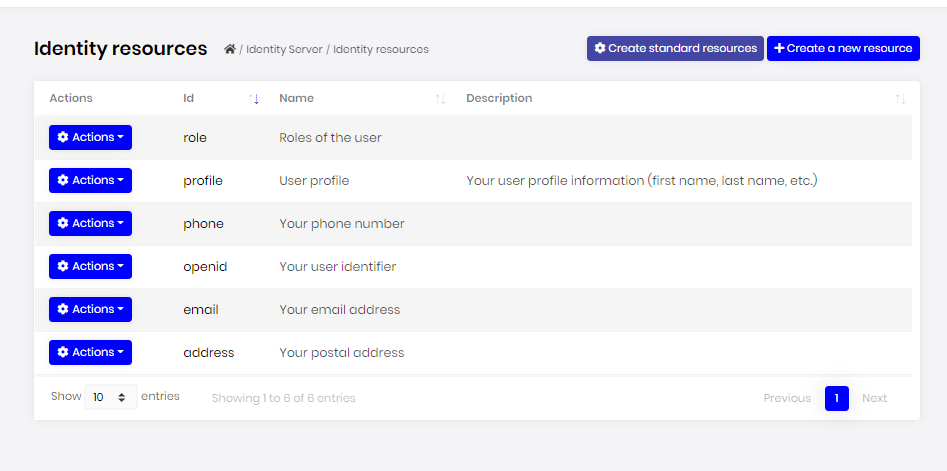
Task: Open Actions dropdown for openid row
Action: [x=90, y=266]
